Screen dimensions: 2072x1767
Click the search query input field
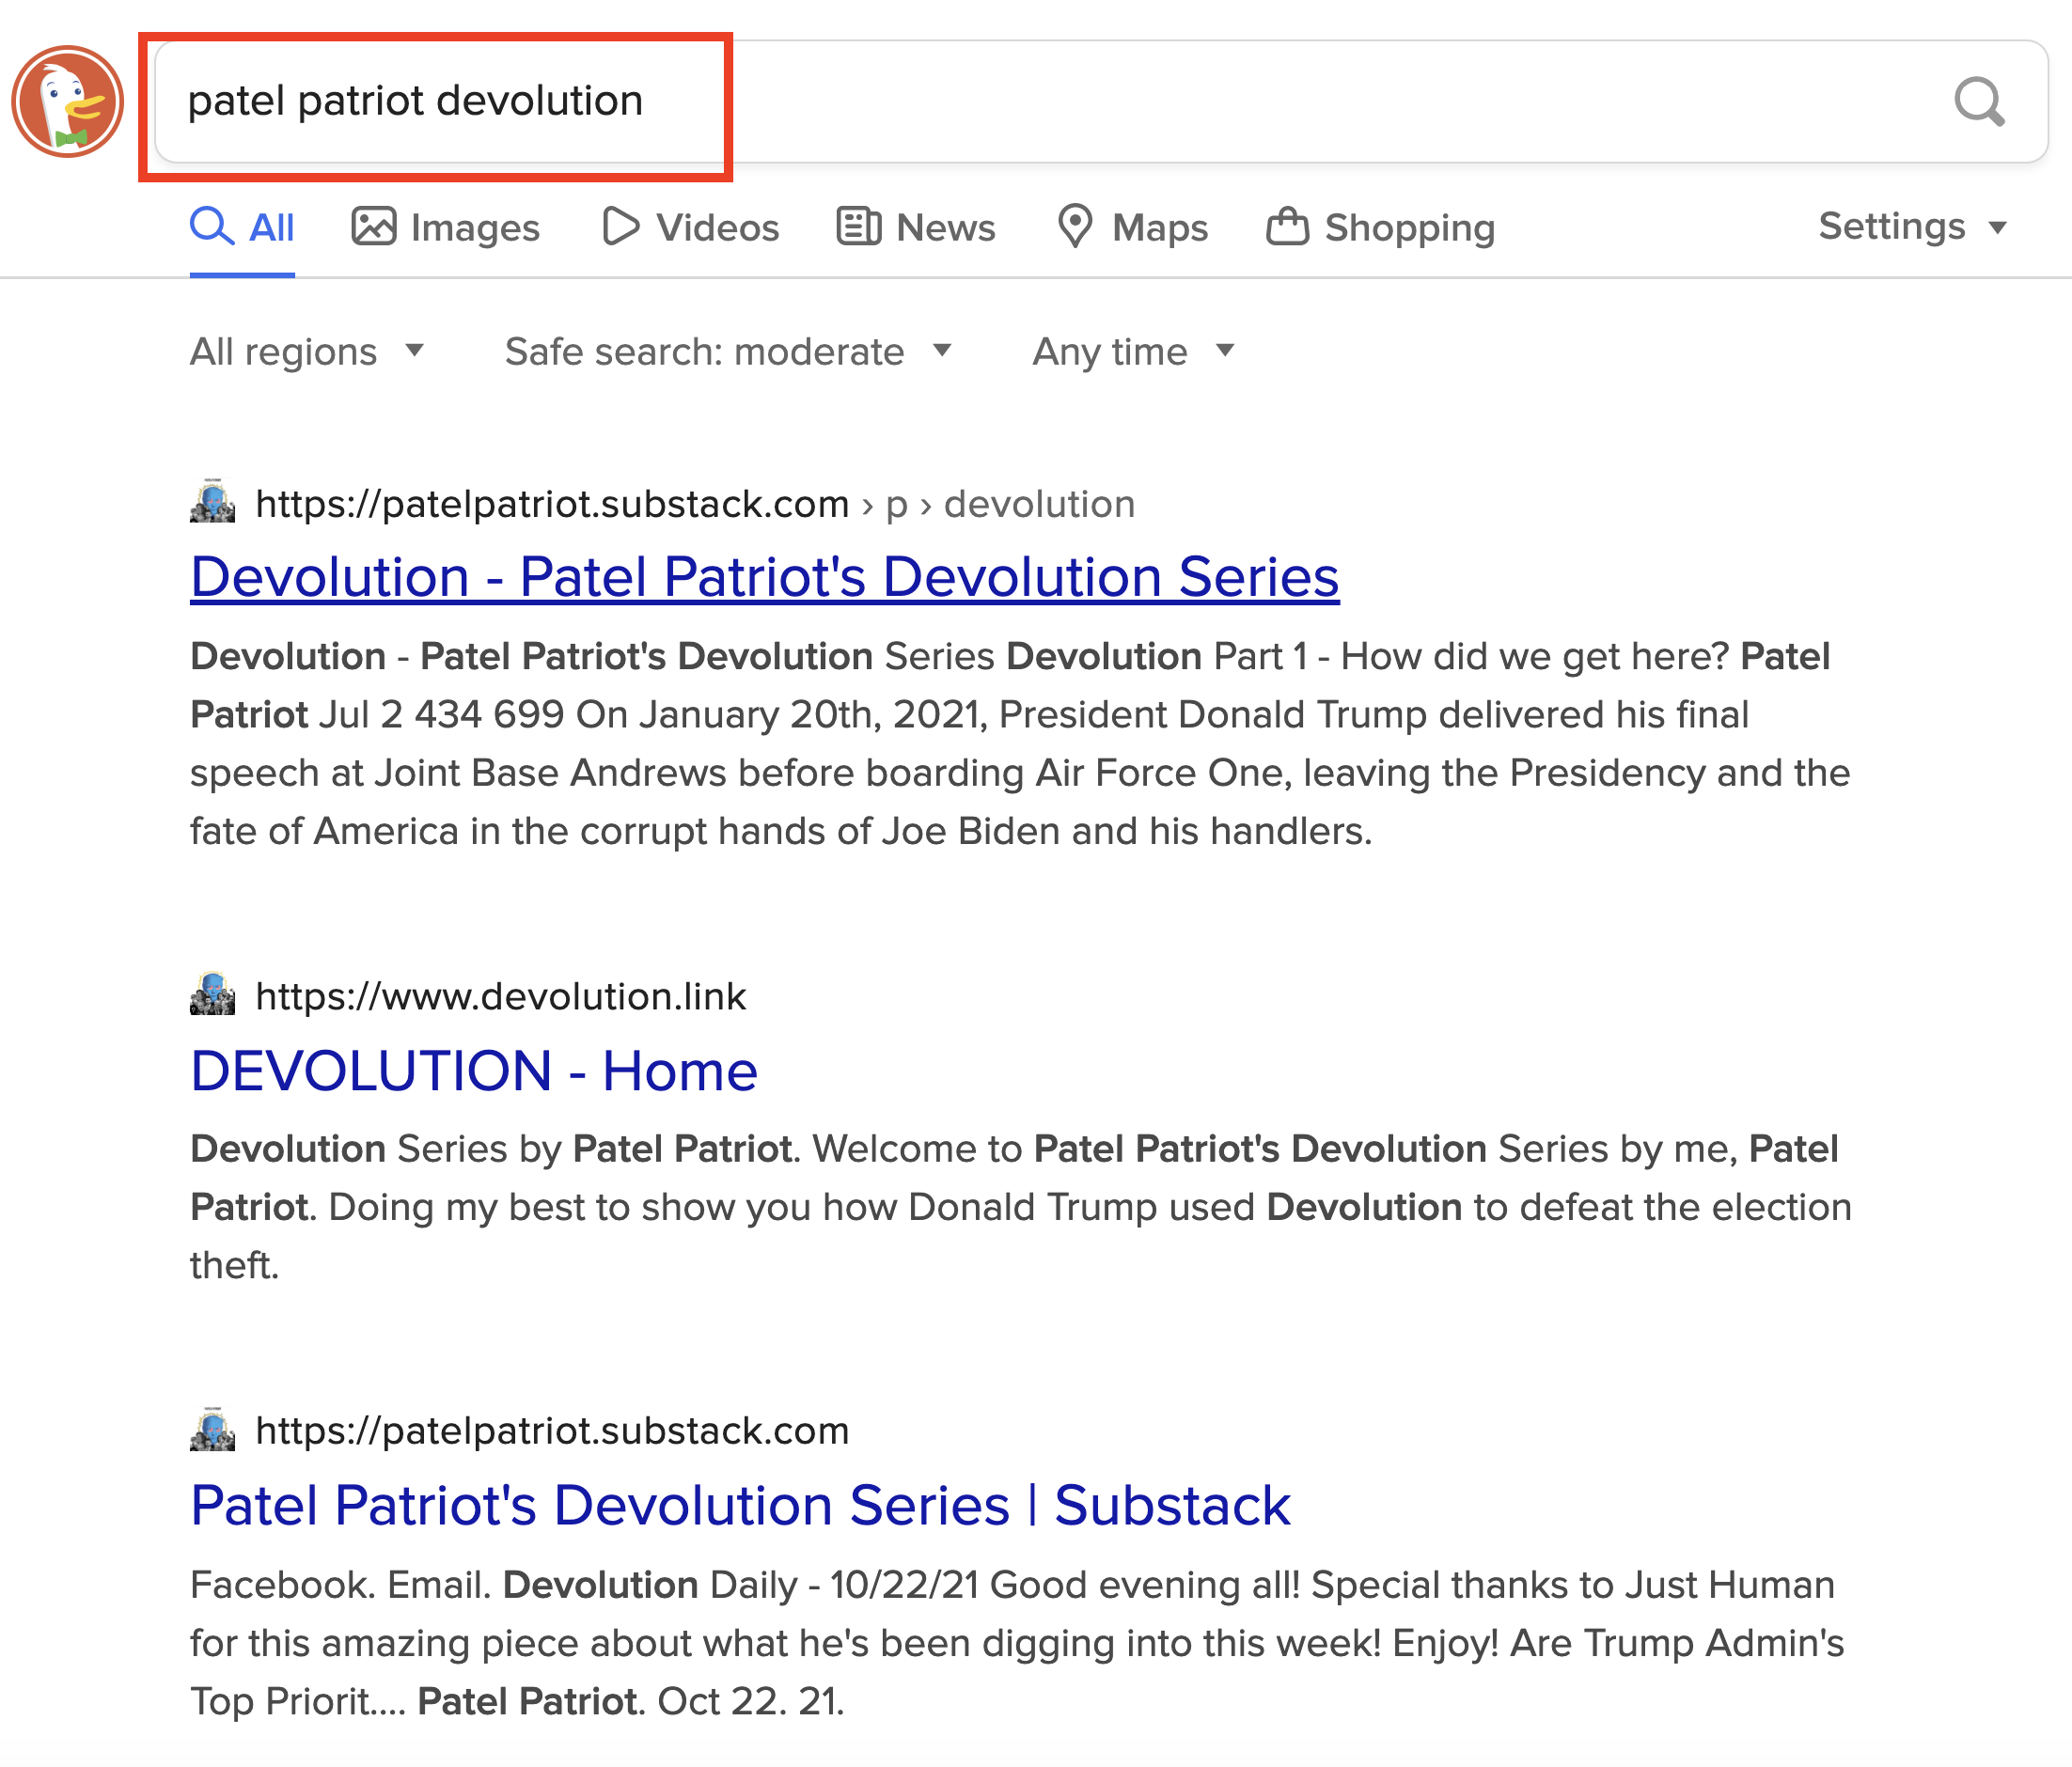(x=1000, y=101)
